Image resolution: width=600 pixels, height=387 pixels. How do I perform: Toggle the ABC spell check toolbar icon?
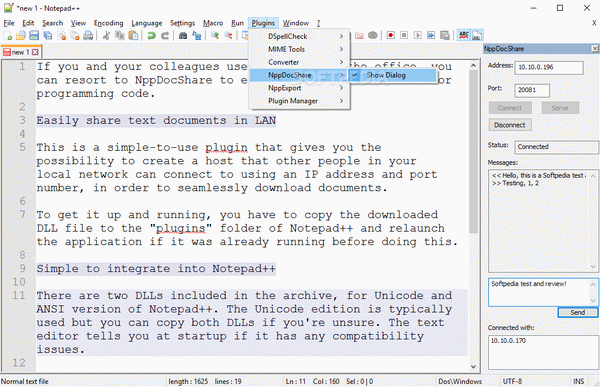click(463, 35)
